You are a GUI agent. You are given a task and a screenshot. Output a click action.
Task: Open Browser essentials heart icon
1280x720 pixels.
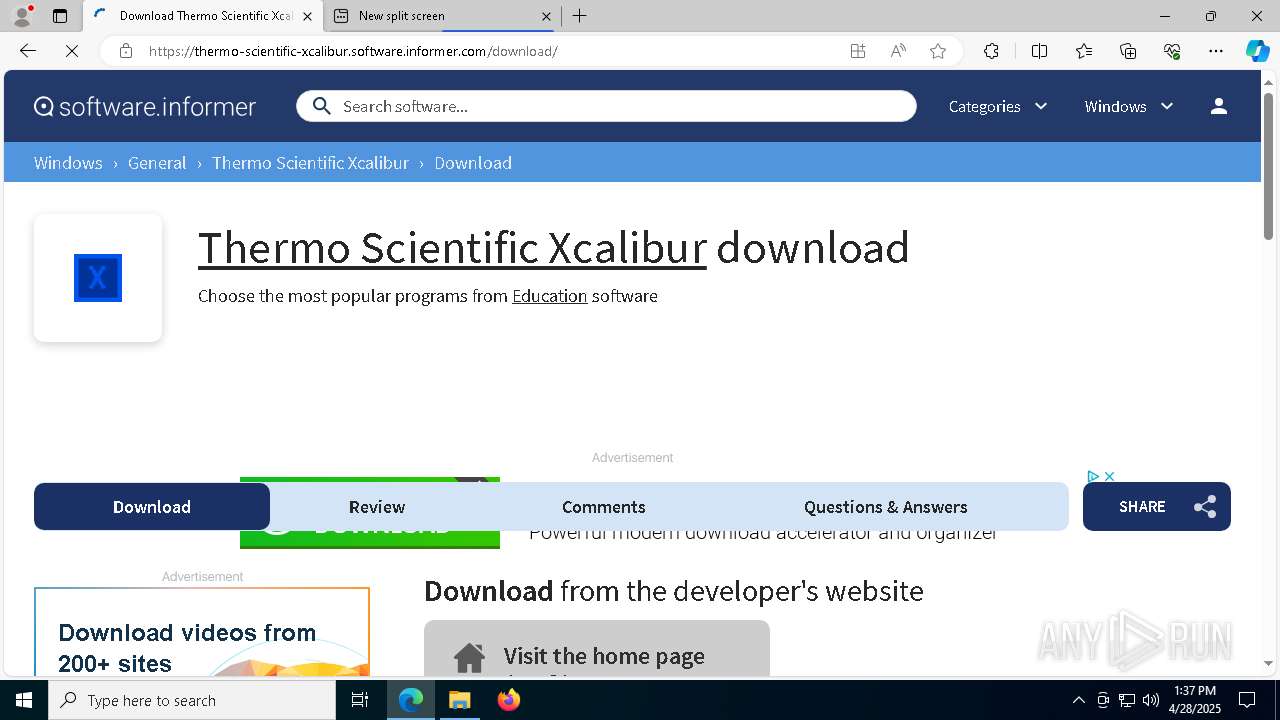(1172, 51)
